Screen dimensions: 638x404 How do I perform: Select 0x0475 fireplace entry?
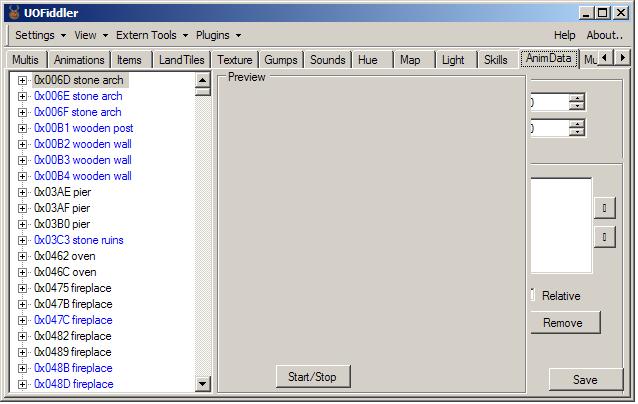pos(73,288)
